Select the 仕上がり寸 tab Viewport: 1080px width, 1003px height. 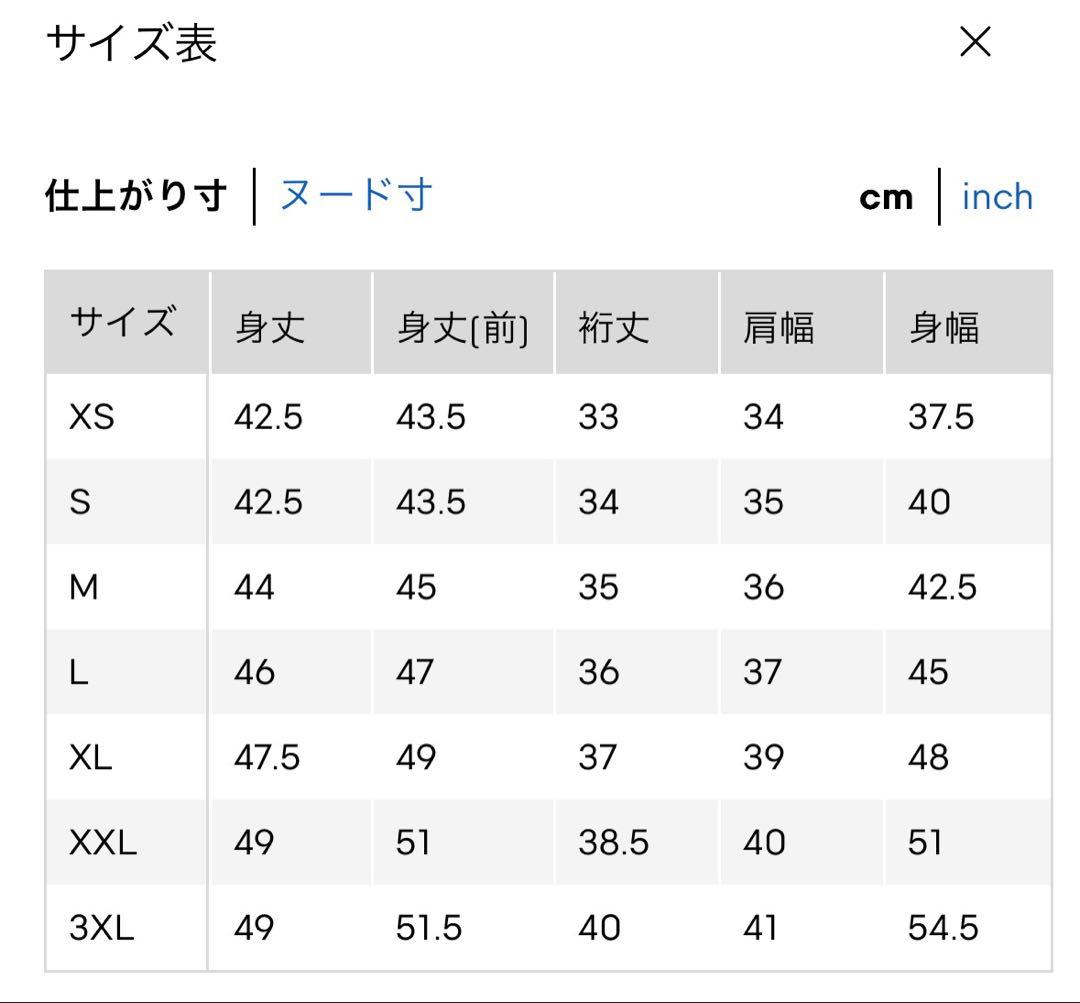tap(136, 196)
